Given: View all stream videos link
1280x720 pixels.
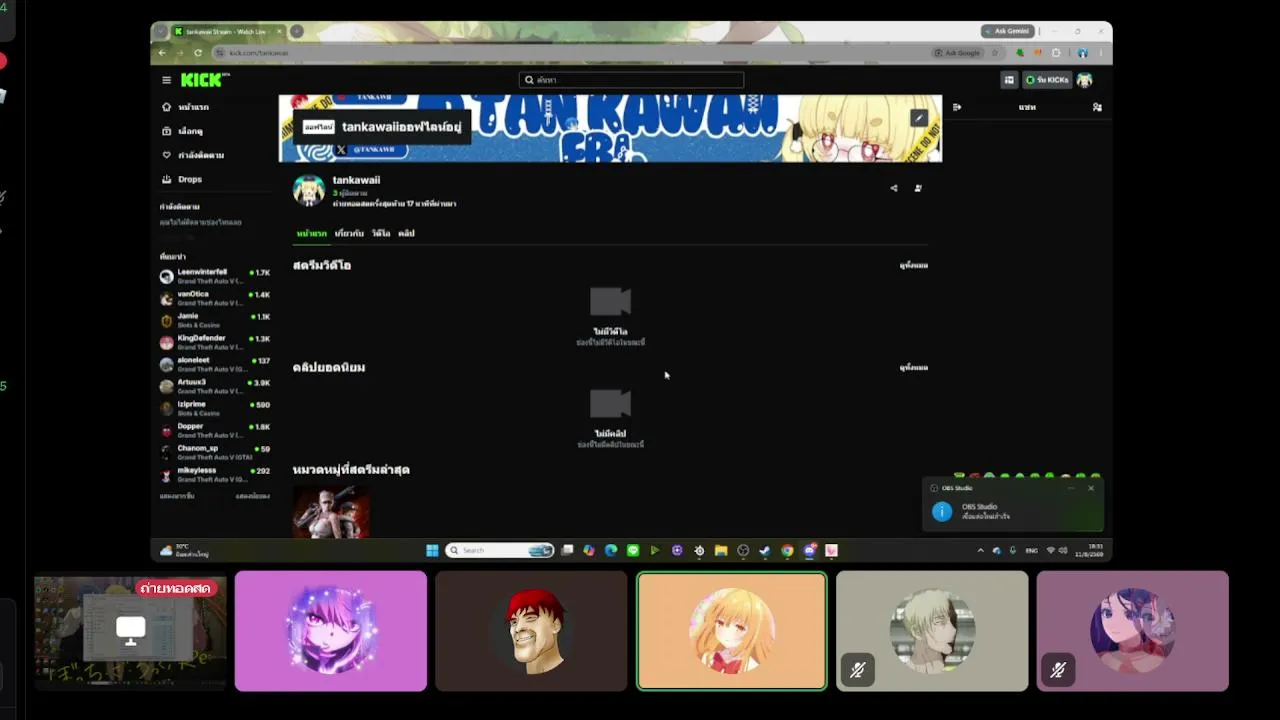Looking at the screenshot, I should pos(913,266).
